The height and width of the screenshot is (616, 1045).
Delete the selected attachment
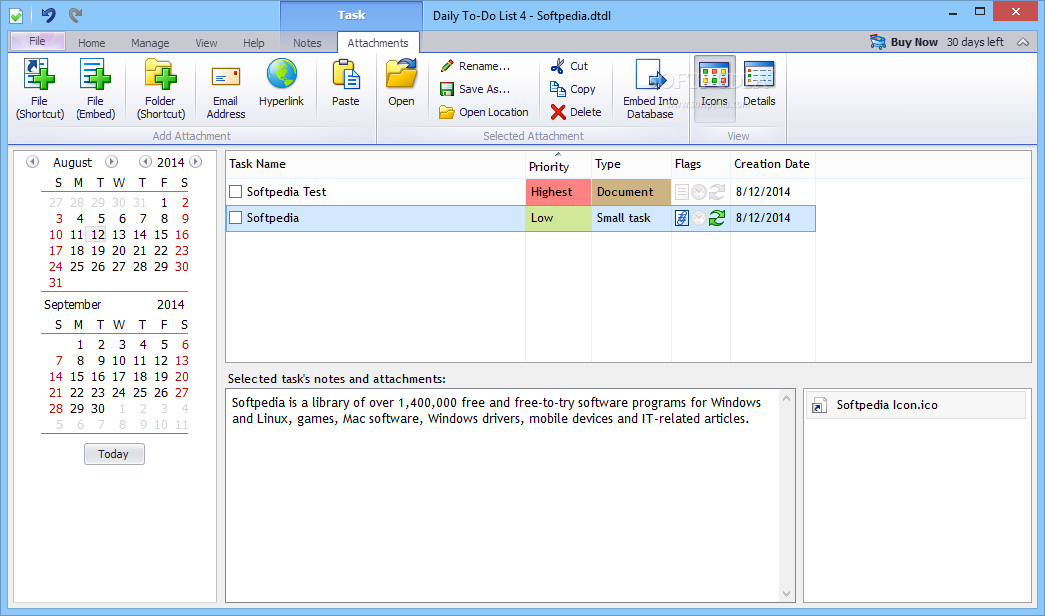[576, 112]
